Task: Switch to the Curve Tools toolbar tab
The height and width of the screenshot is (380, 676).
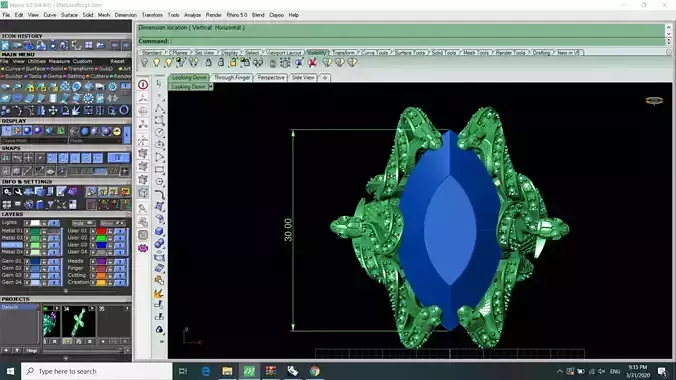Action: click(374, 53)
